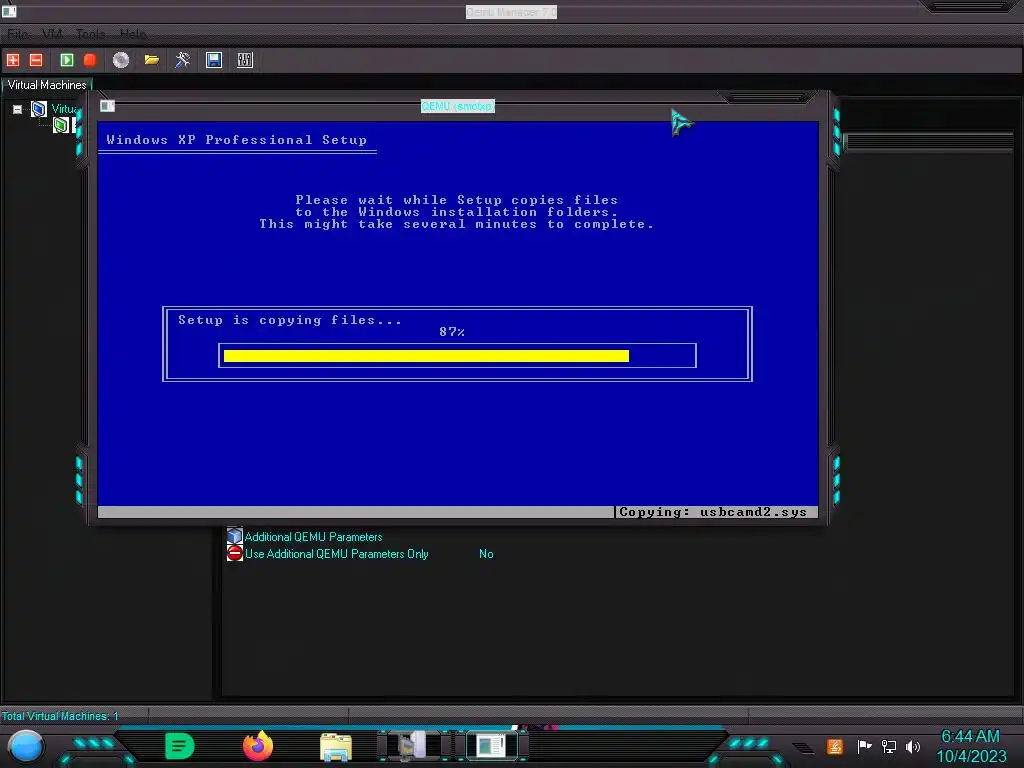Screen dimensions: 1024x768
Task: Click 'Total Virtual Machines: 1' status text
Action: pyautogui.click(x=60, y=716)
